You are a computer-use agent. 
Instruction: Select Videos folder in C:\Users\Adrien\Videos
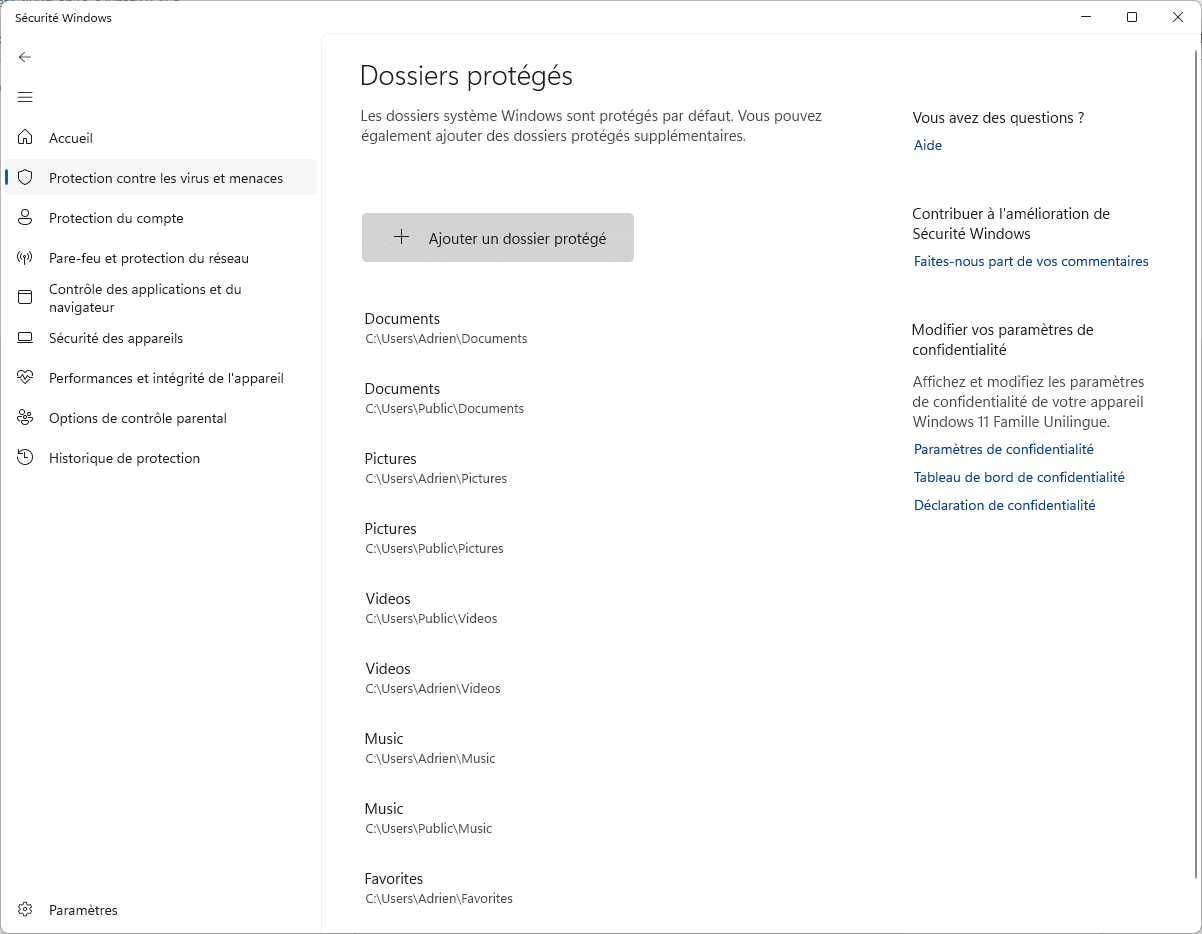click(433, 678)
